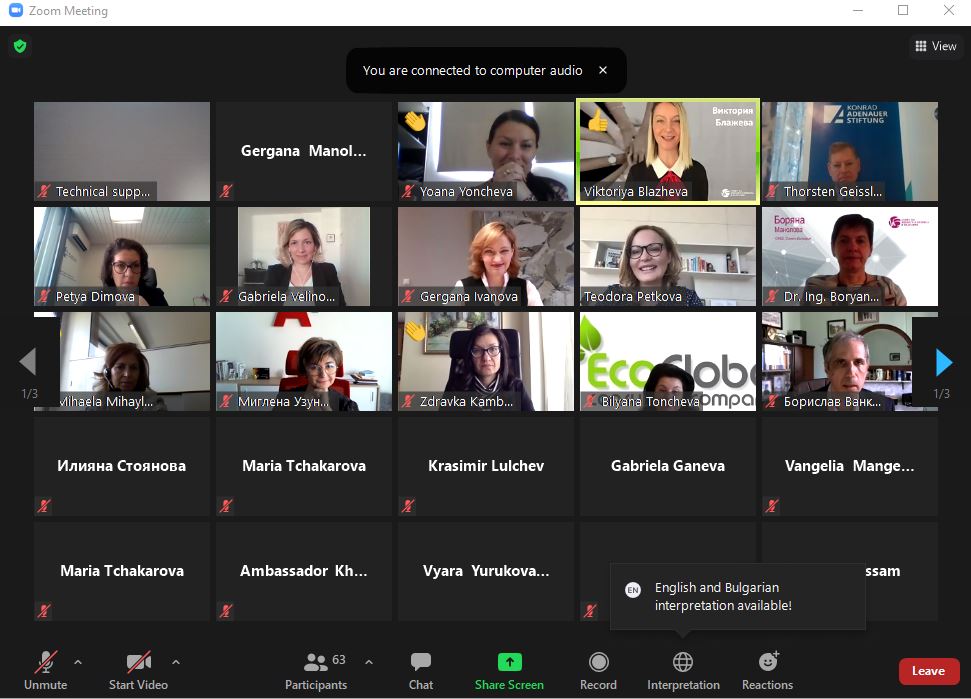The image size is (971, 699).
Task: Open the View layout grid icon
Action: 921,46
